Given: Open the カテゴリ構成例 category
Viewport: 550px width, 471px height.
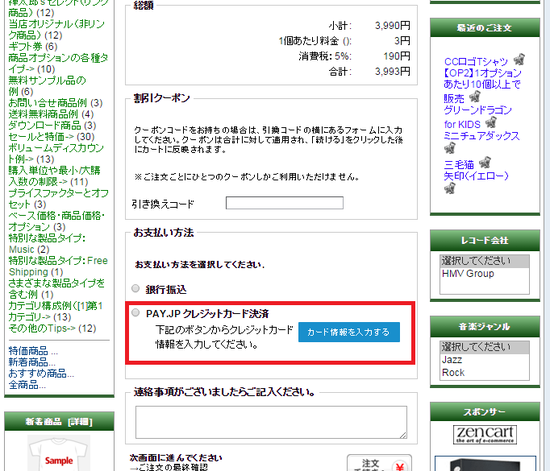Looking at the screenshot, I should coord(55,311).
